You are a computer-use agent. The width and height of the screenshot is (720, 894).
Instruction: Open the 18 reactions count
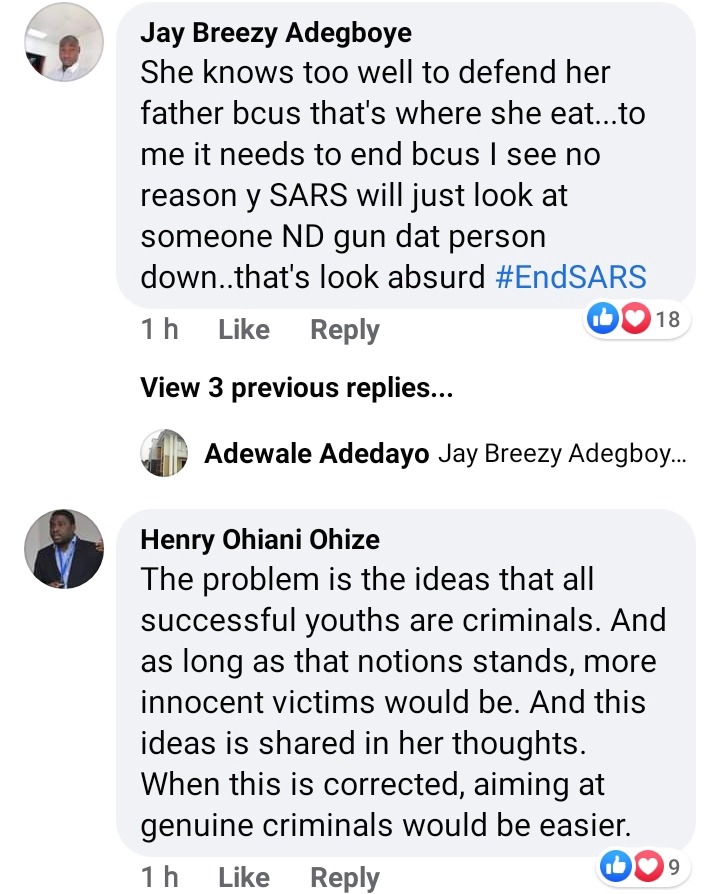(x=666, y=319)
